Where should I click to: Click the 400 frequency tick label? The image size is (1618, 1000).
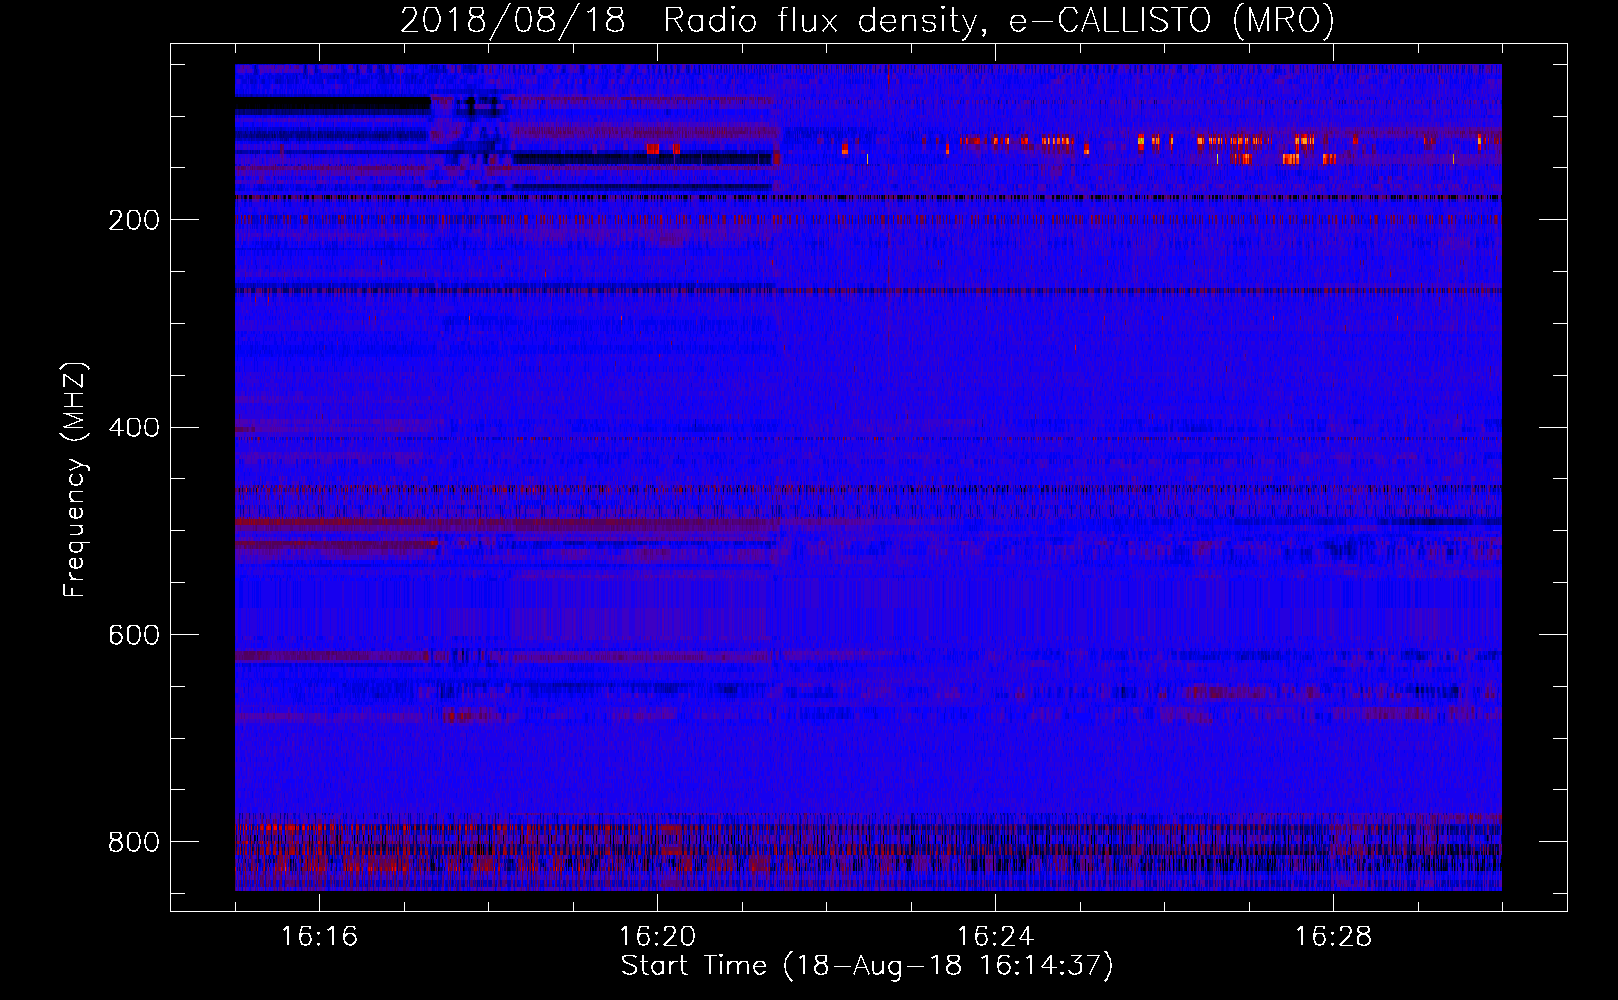point(133,428)
